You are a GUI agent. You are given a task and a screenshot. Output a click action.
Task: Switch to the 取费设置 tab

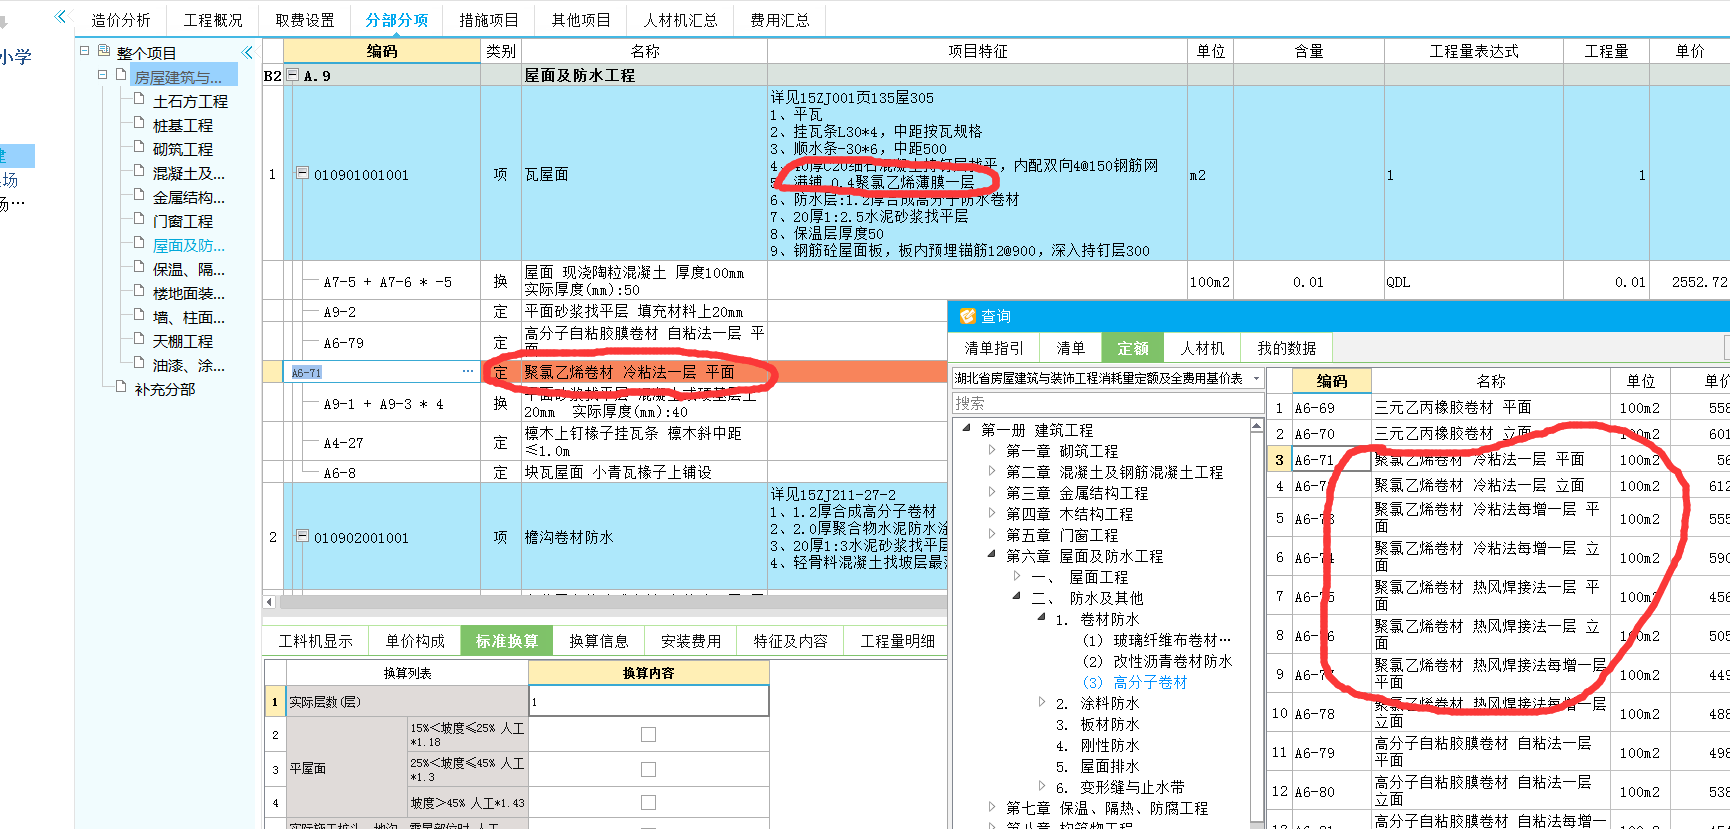tap(305, 20)
